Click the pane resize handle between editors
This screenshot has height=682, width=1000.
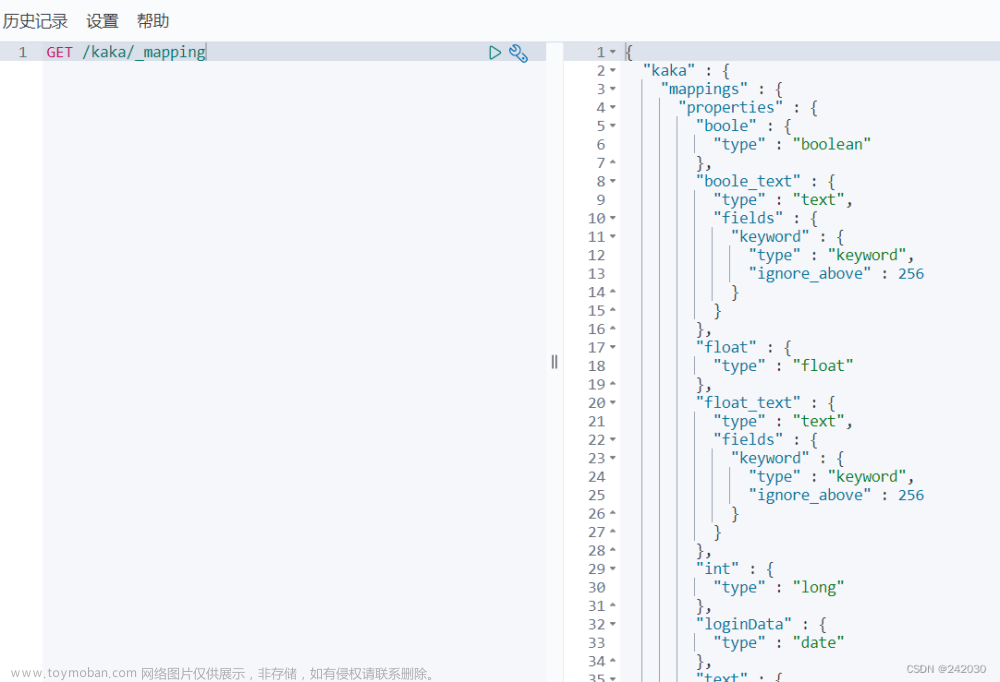point(554,362)
